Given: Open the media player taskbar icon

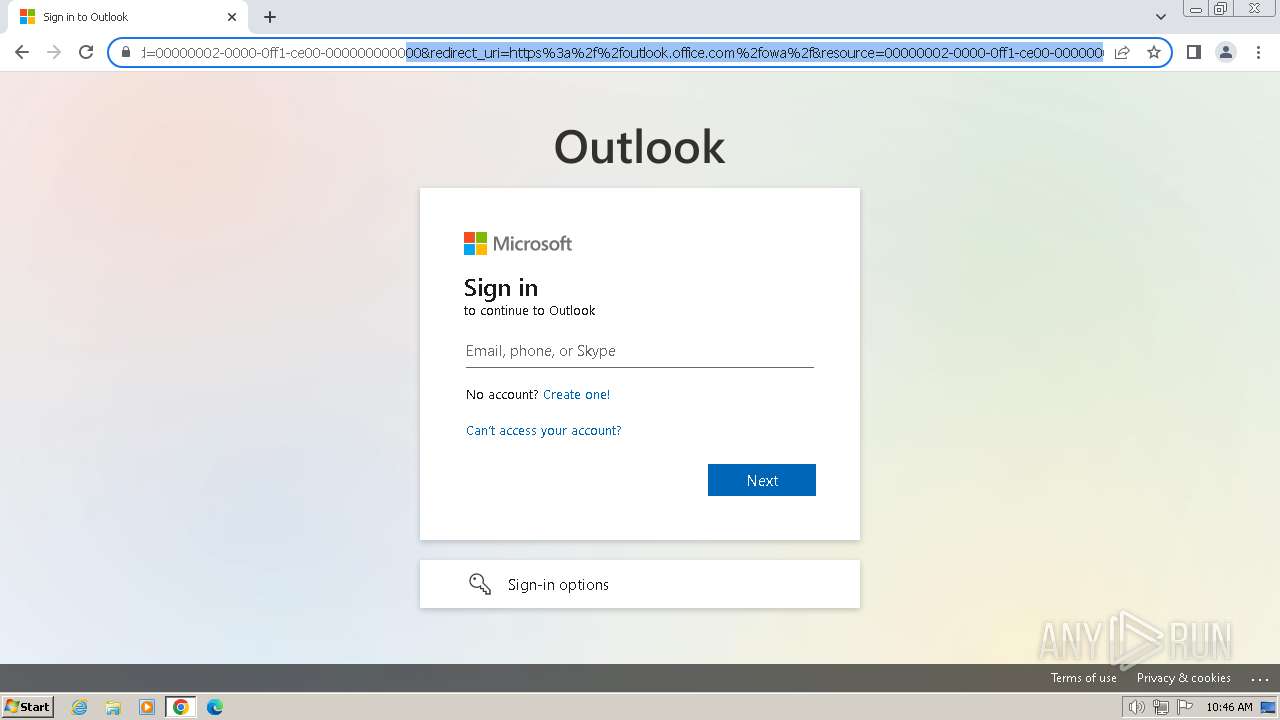Looking at the screenshot, I should point(147,707).
